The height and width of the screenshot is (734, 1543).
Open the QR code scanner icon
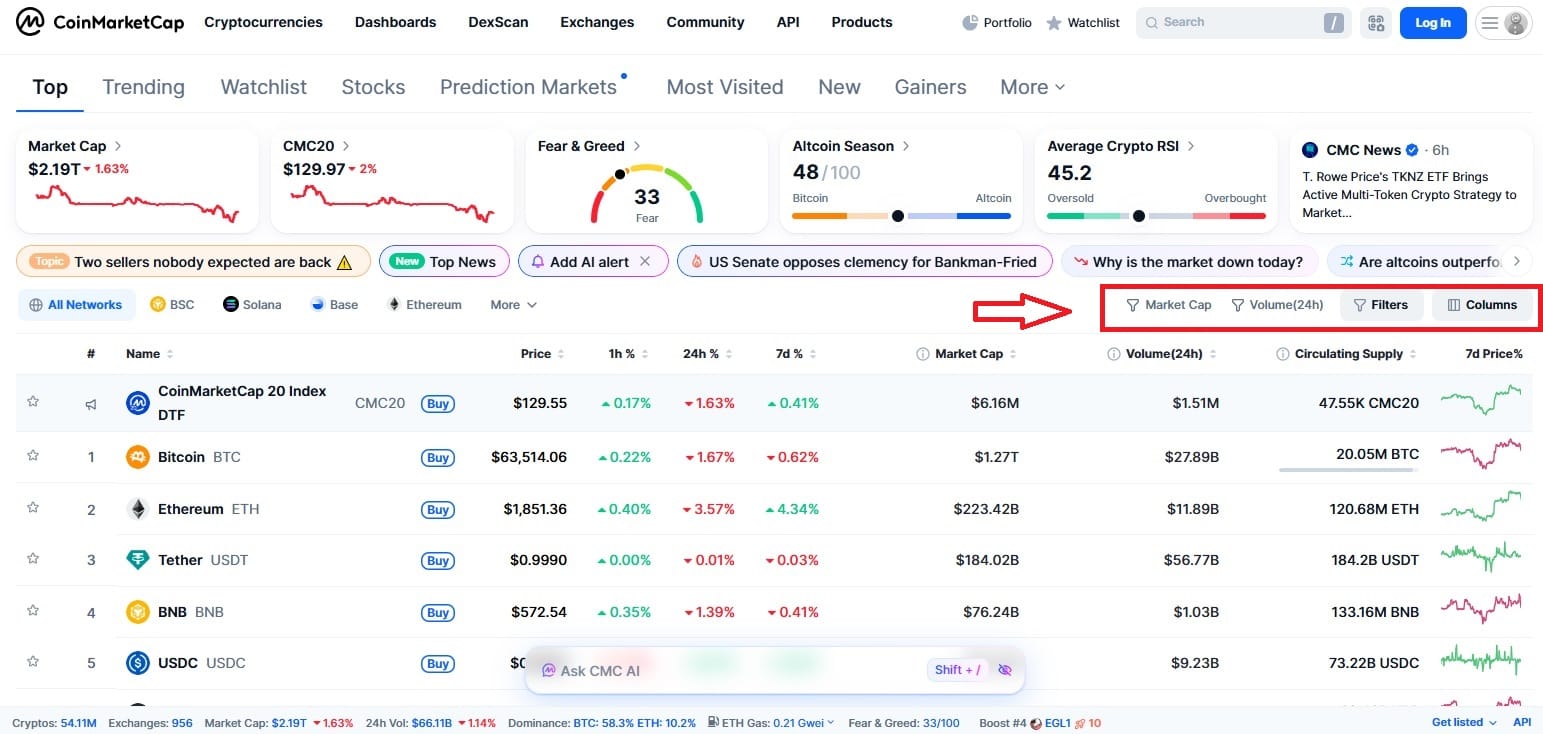(1376, 23)
